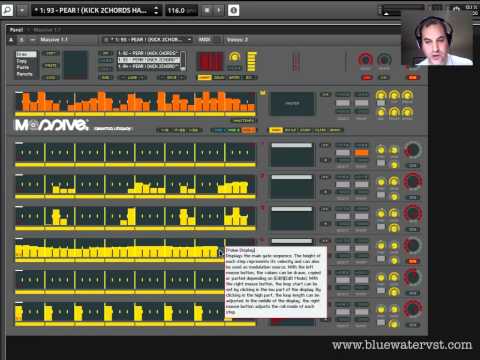Step snapshots with the up/down arrows beside snapshot name
480x360 pixels.
[156, 10]
